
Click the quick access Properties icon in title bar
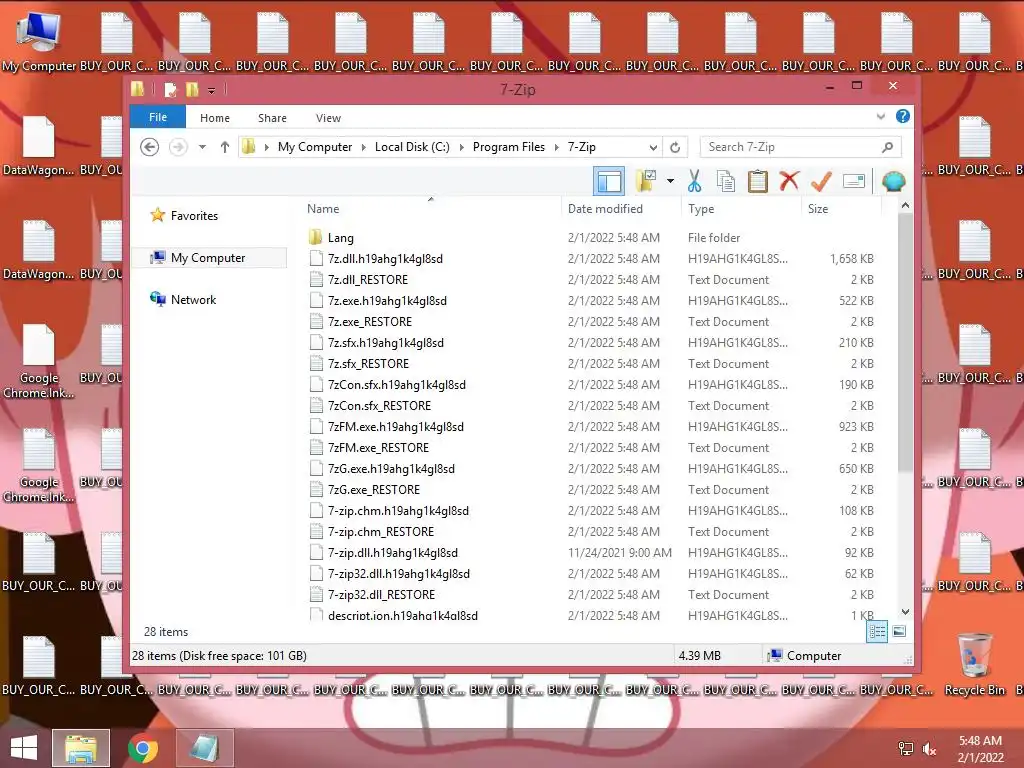(x=170, y=89)
